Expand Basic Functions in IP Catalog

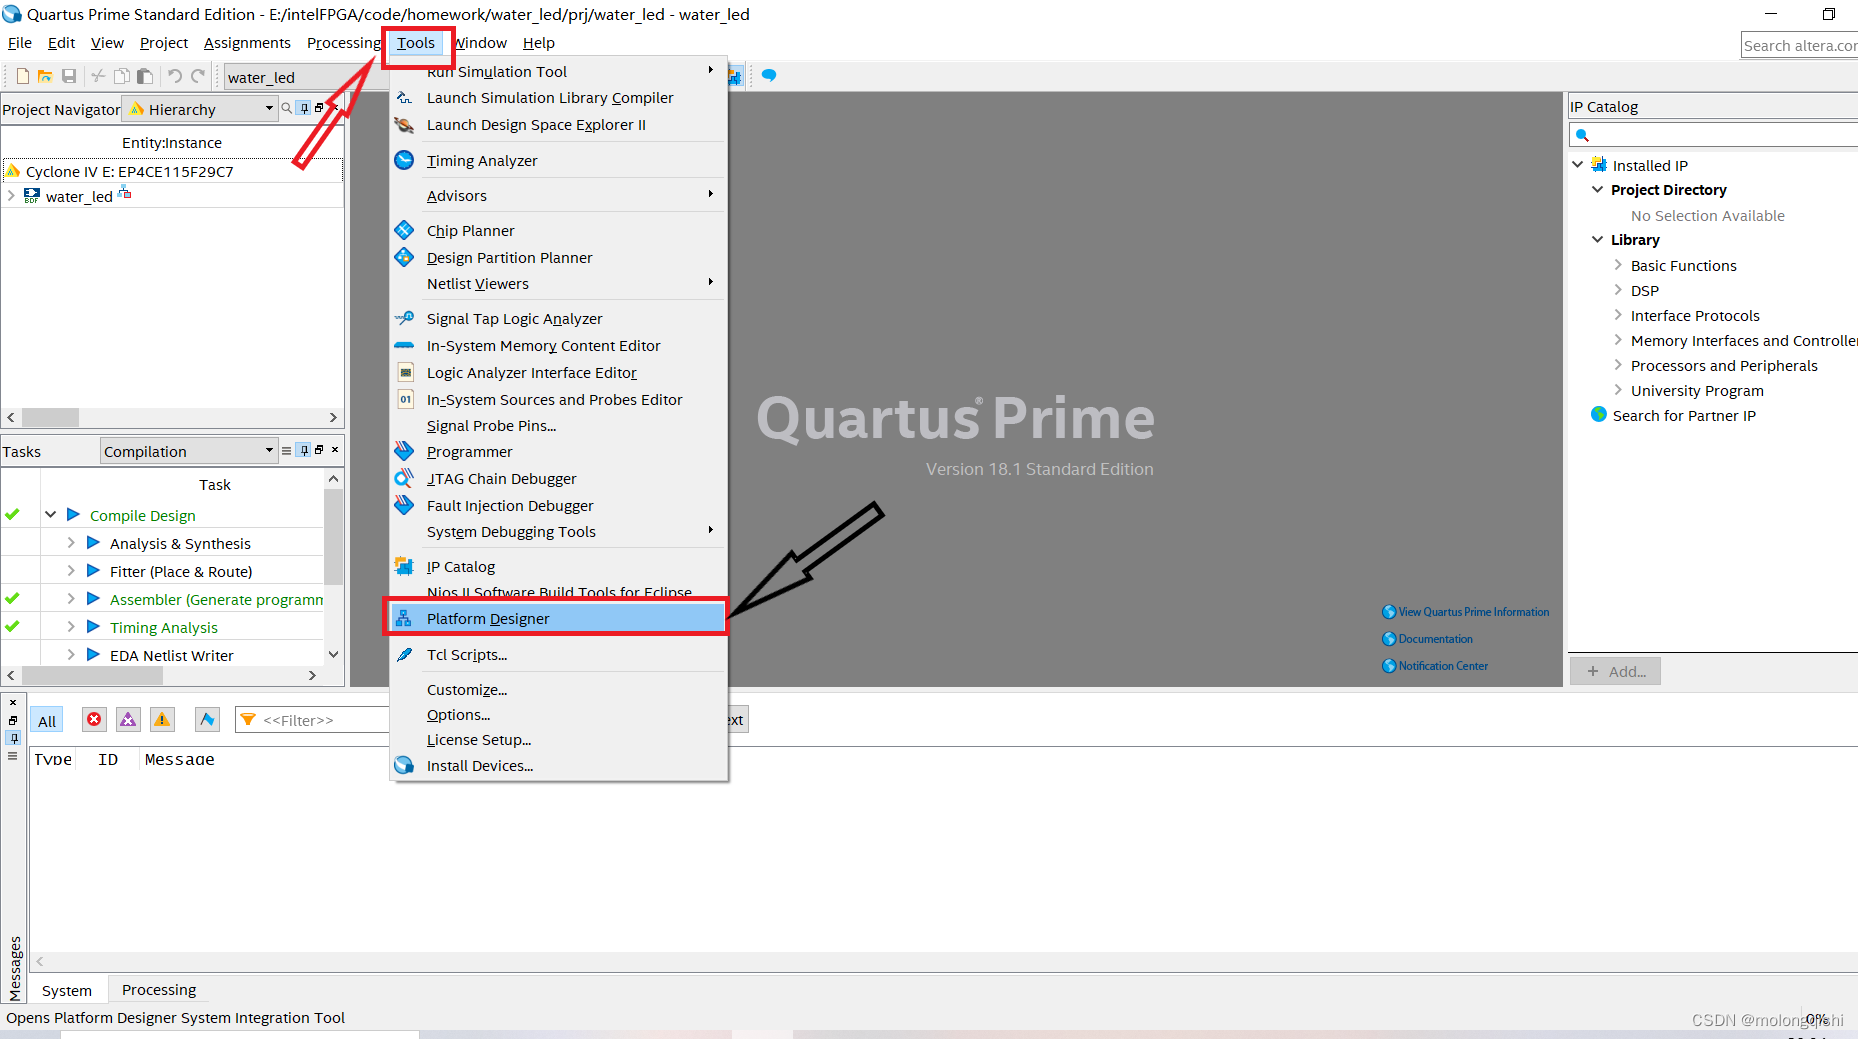[1618, 265]
